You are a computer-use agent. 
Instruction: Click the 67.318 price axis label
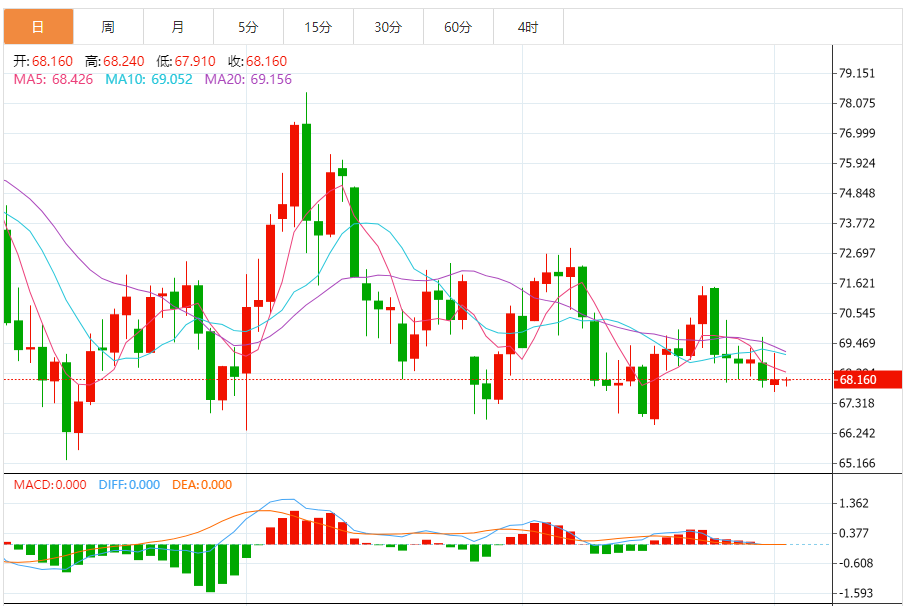[857, 403]
